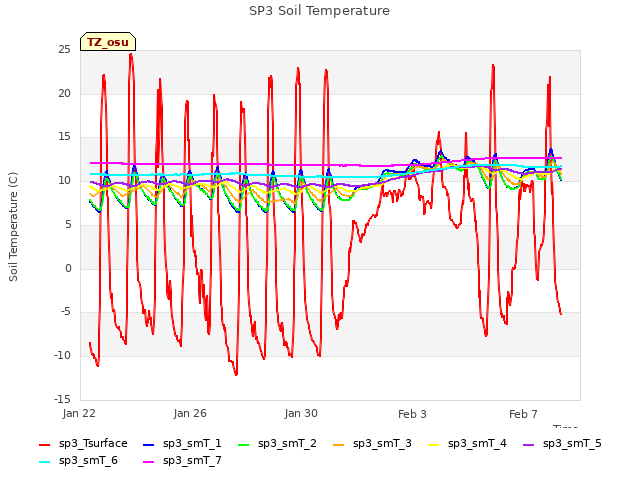The image size is (640, 480).
Task: Click the -10 y-axis tick label
Action: click(62, 356)
